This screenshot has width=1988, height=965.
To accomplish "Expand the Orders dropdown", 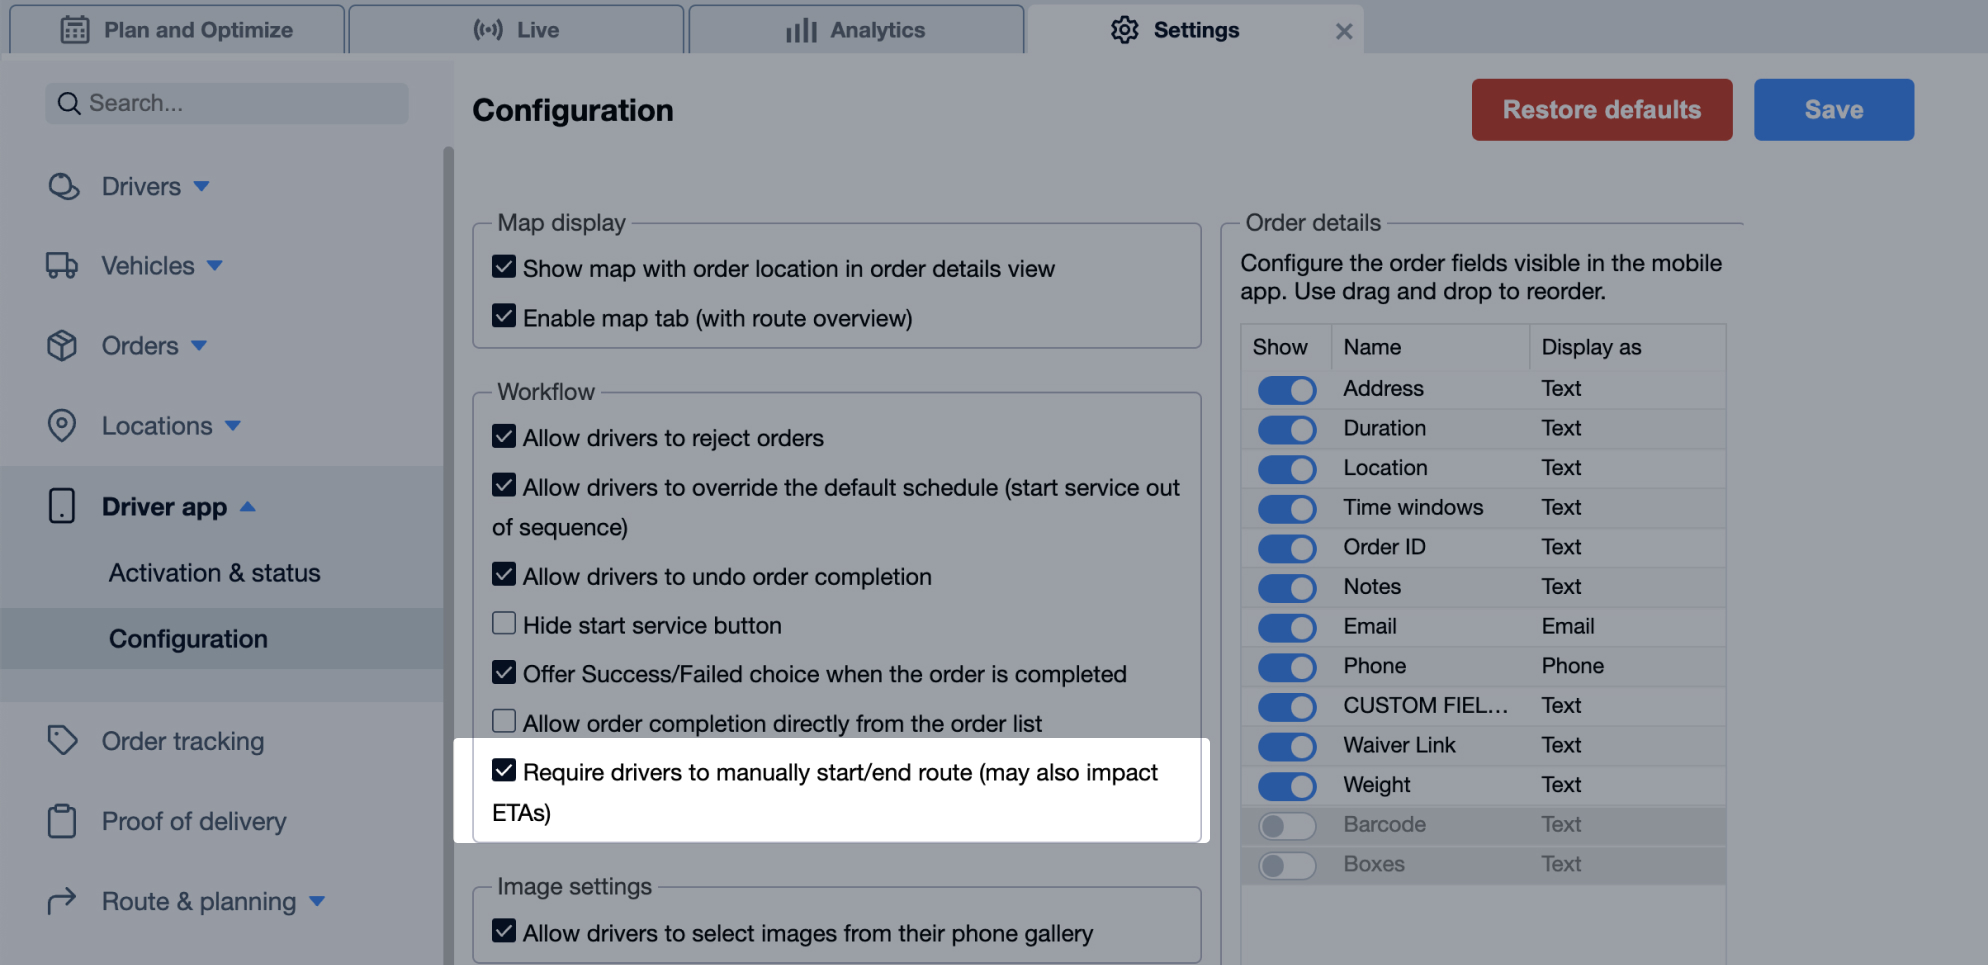I will click(x=199, y=345).
